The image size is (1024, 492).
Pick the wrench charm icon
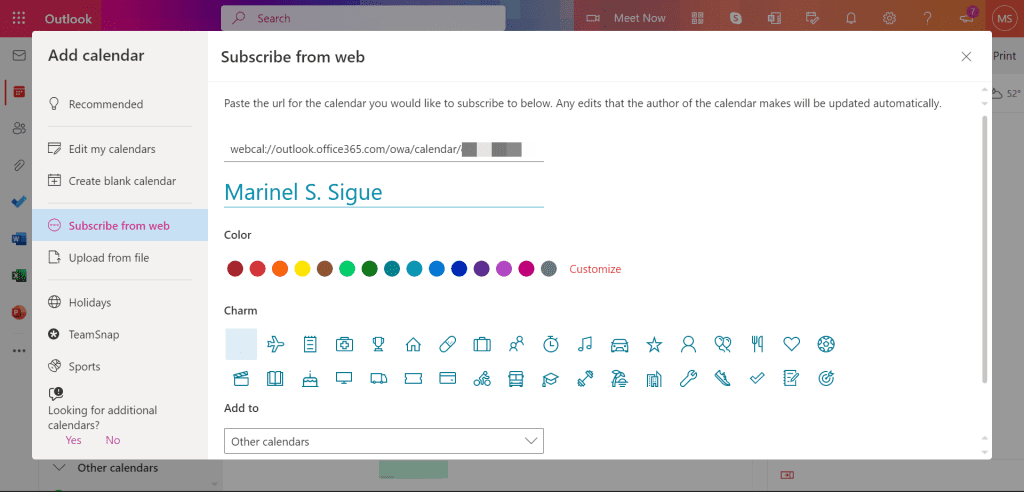point(687,378)
